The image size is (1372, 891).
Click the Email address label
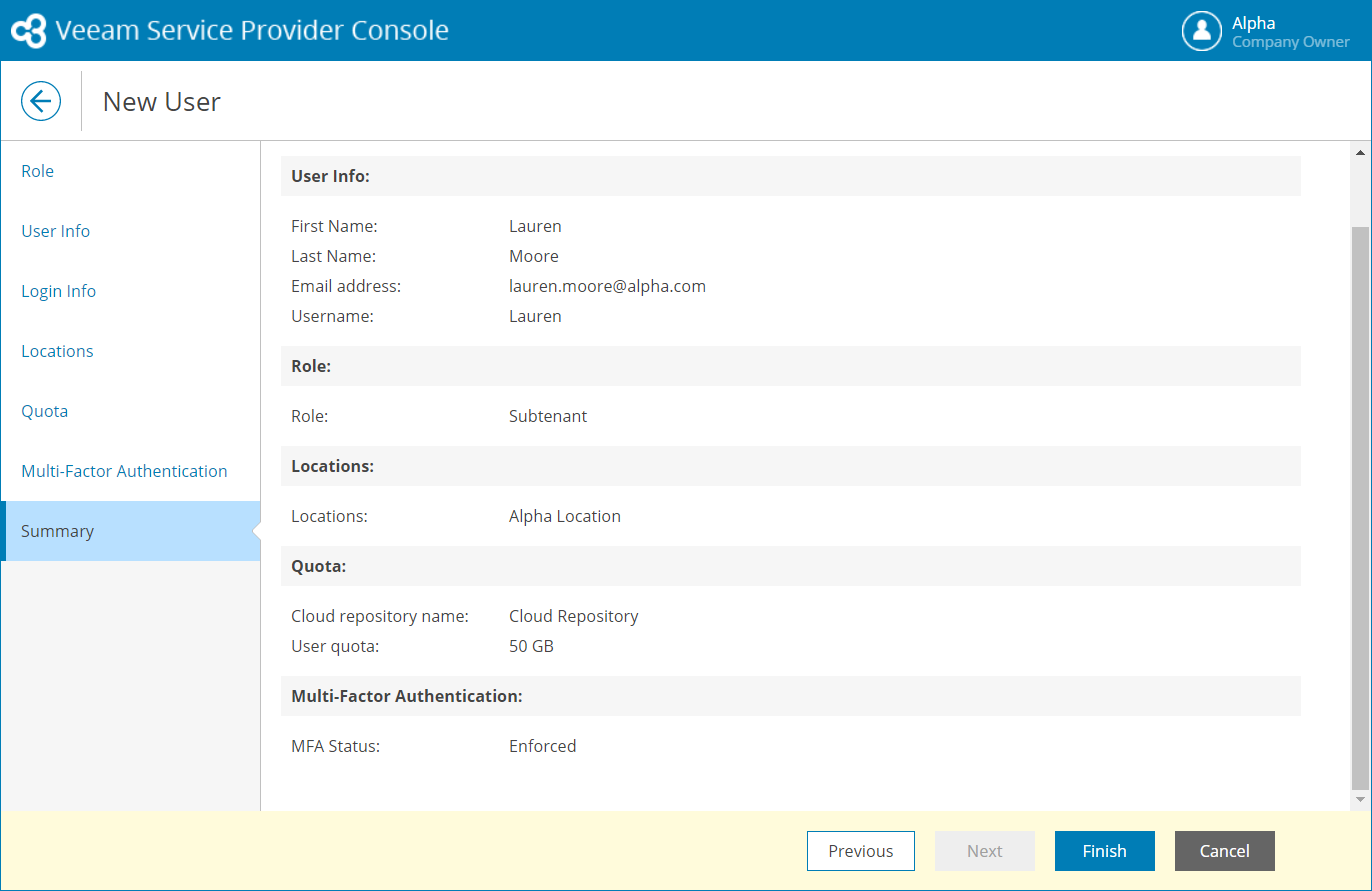click(x=346, y=286)
